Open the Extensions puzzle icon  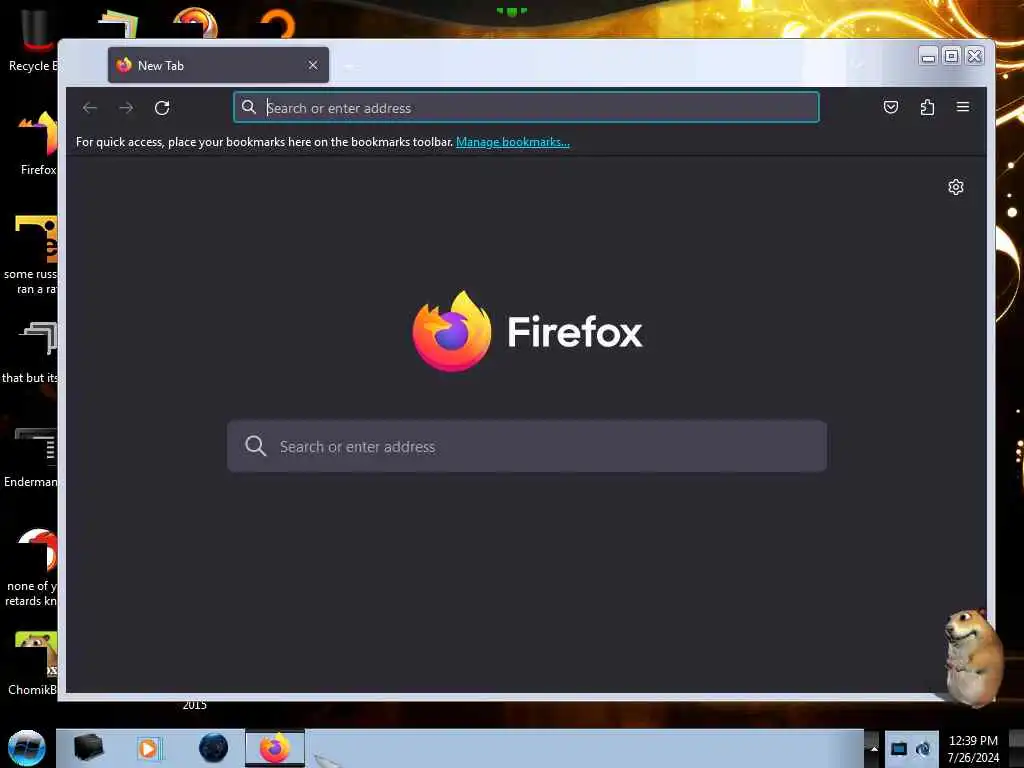[x=927, y=107]
